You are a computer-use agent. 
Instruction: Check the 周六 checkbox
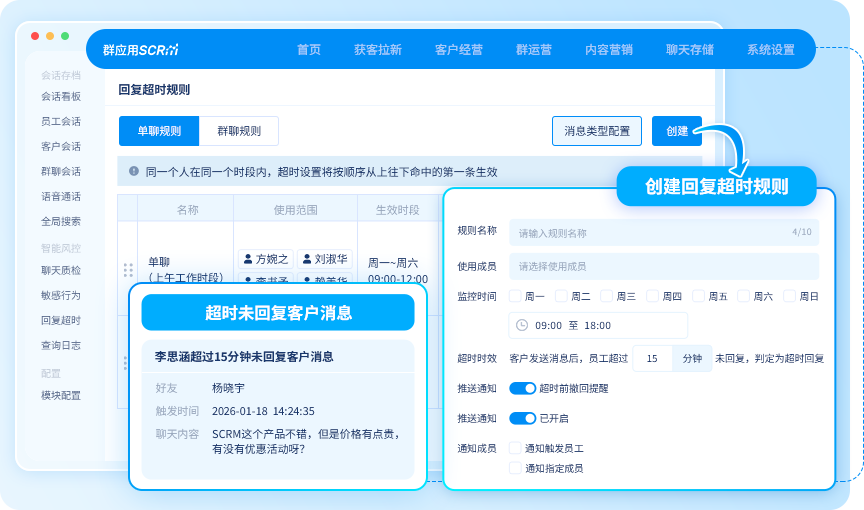click(x=743, y=296)
